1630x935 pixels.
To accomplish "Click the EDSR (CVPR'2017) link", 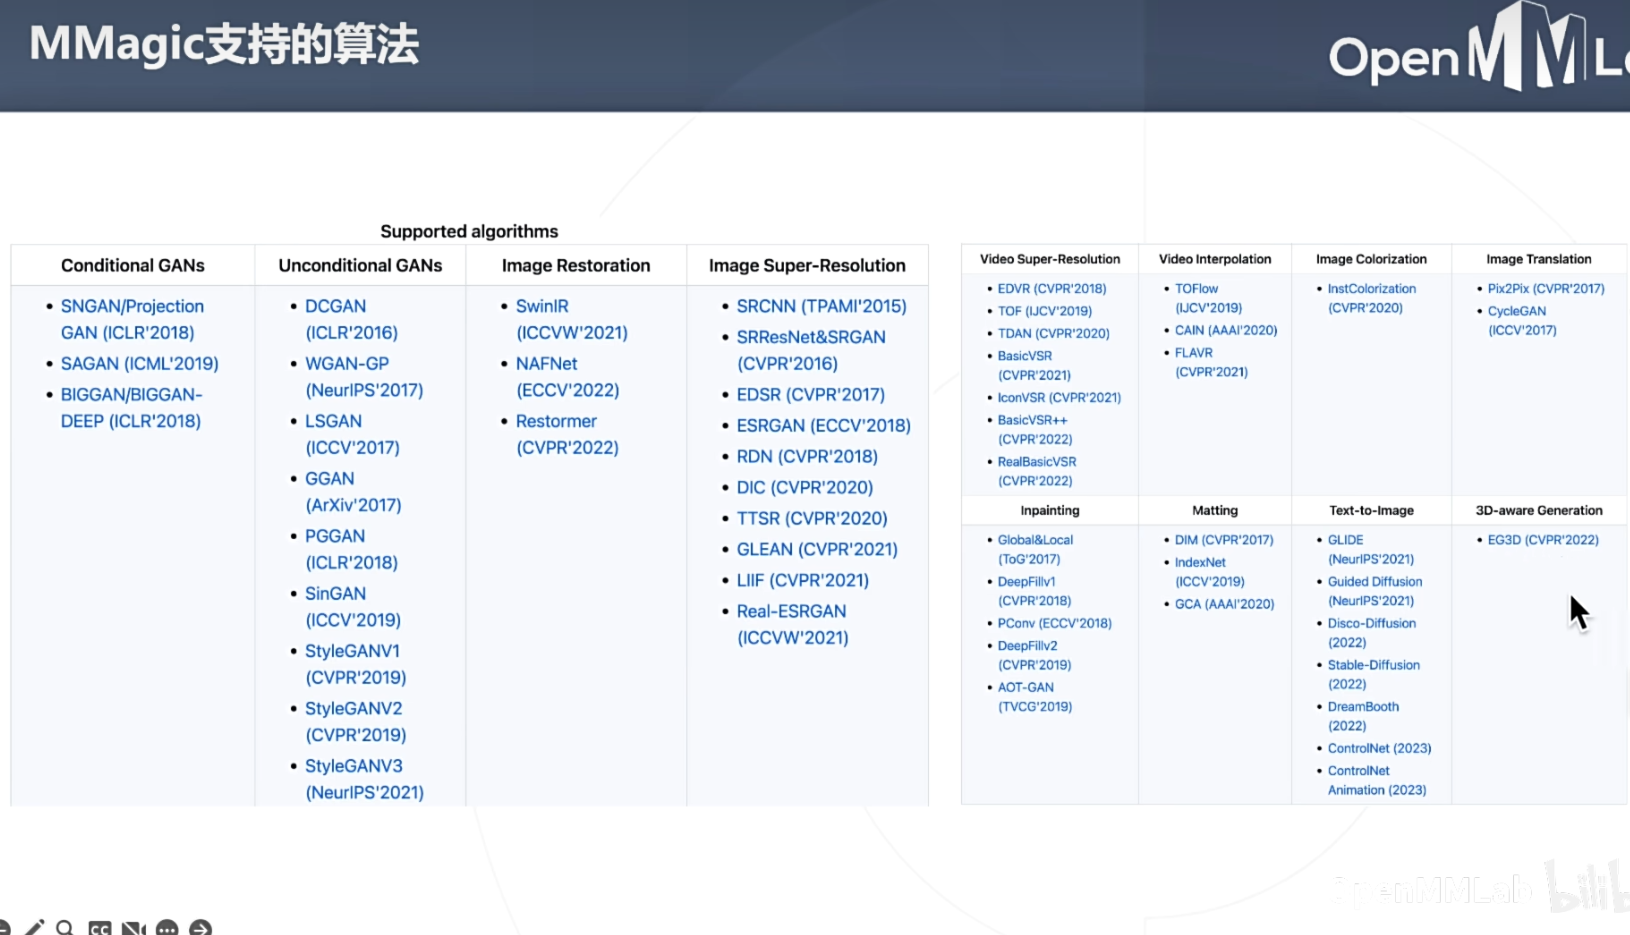I will point(811,394).
